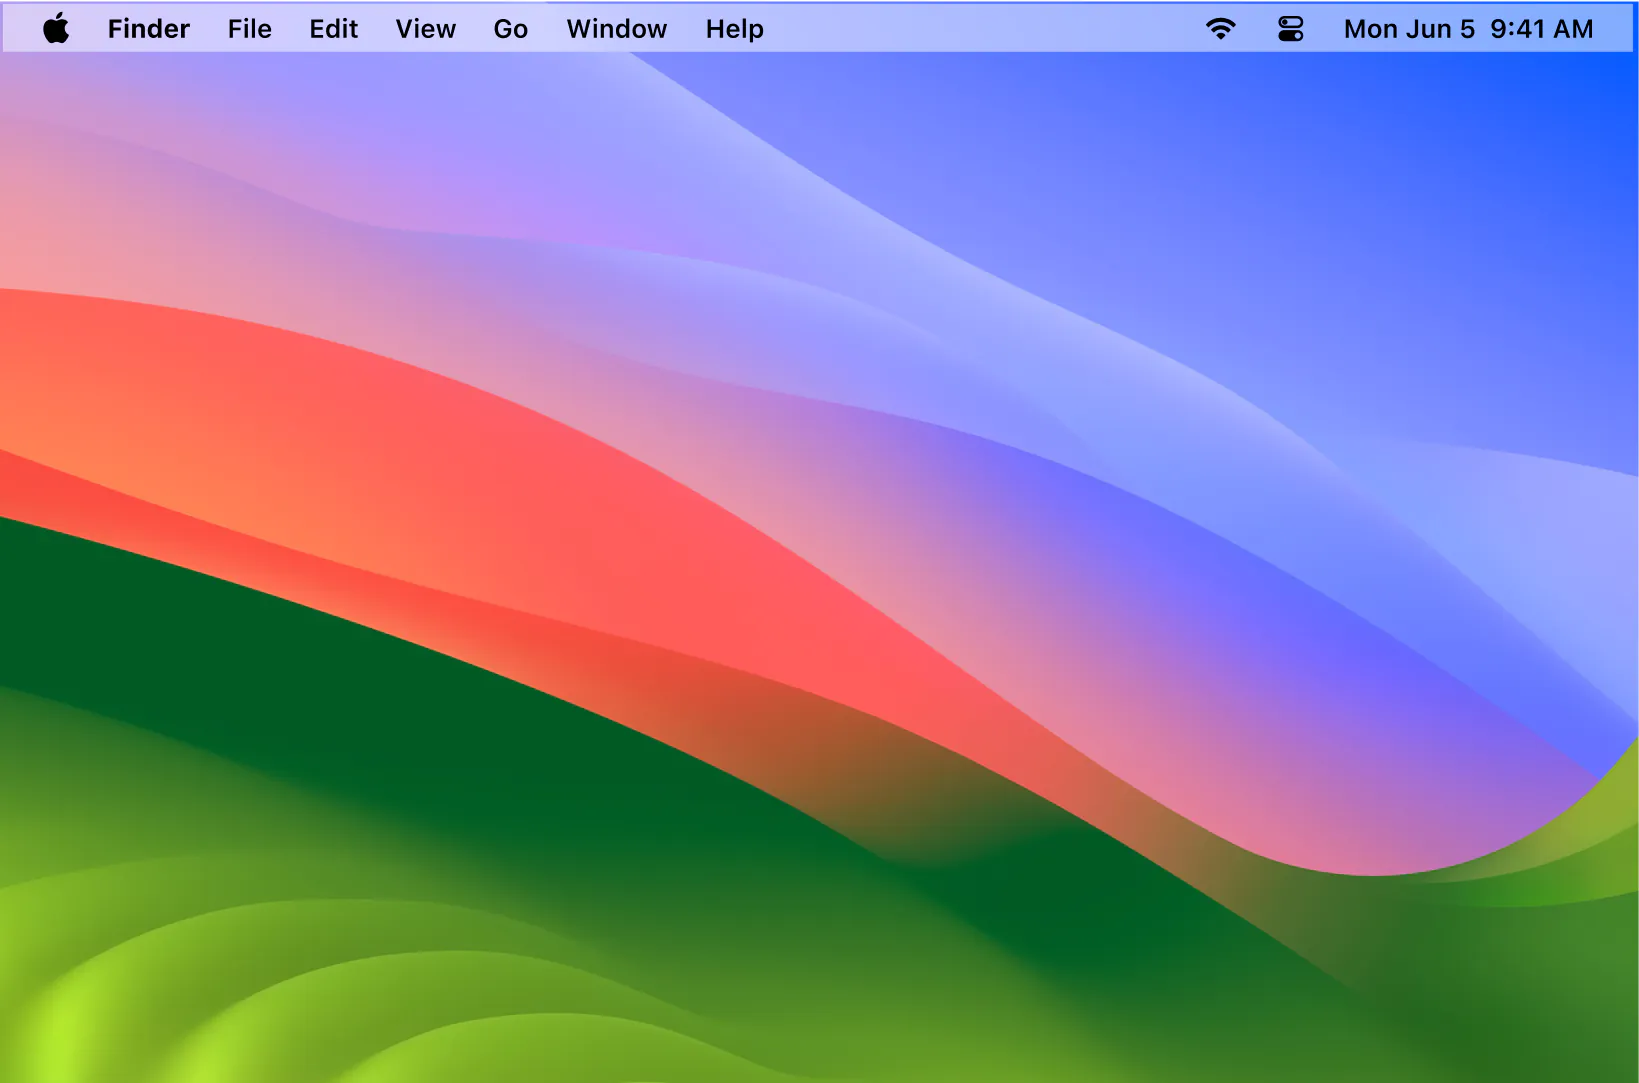Open the Edit menu
This screenshot has height=1083, width=1639.
pos(334,29)
